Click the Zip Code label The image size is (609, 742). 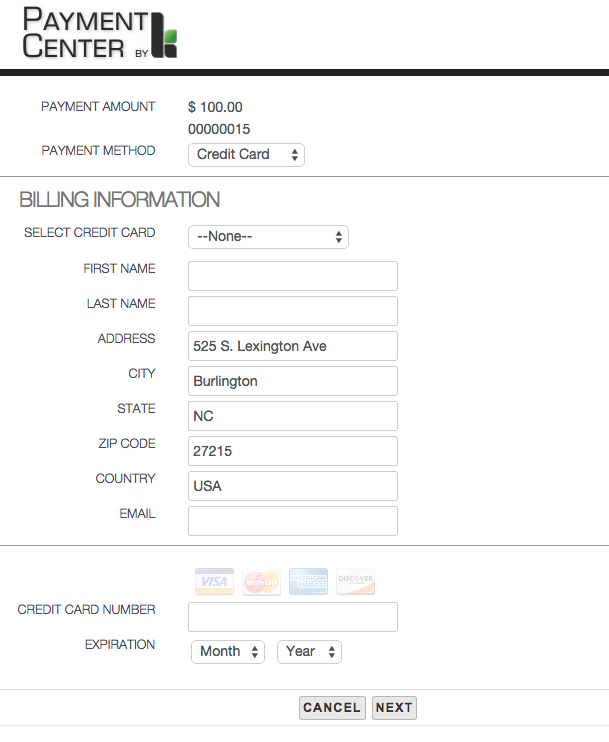tap(127, 443)
